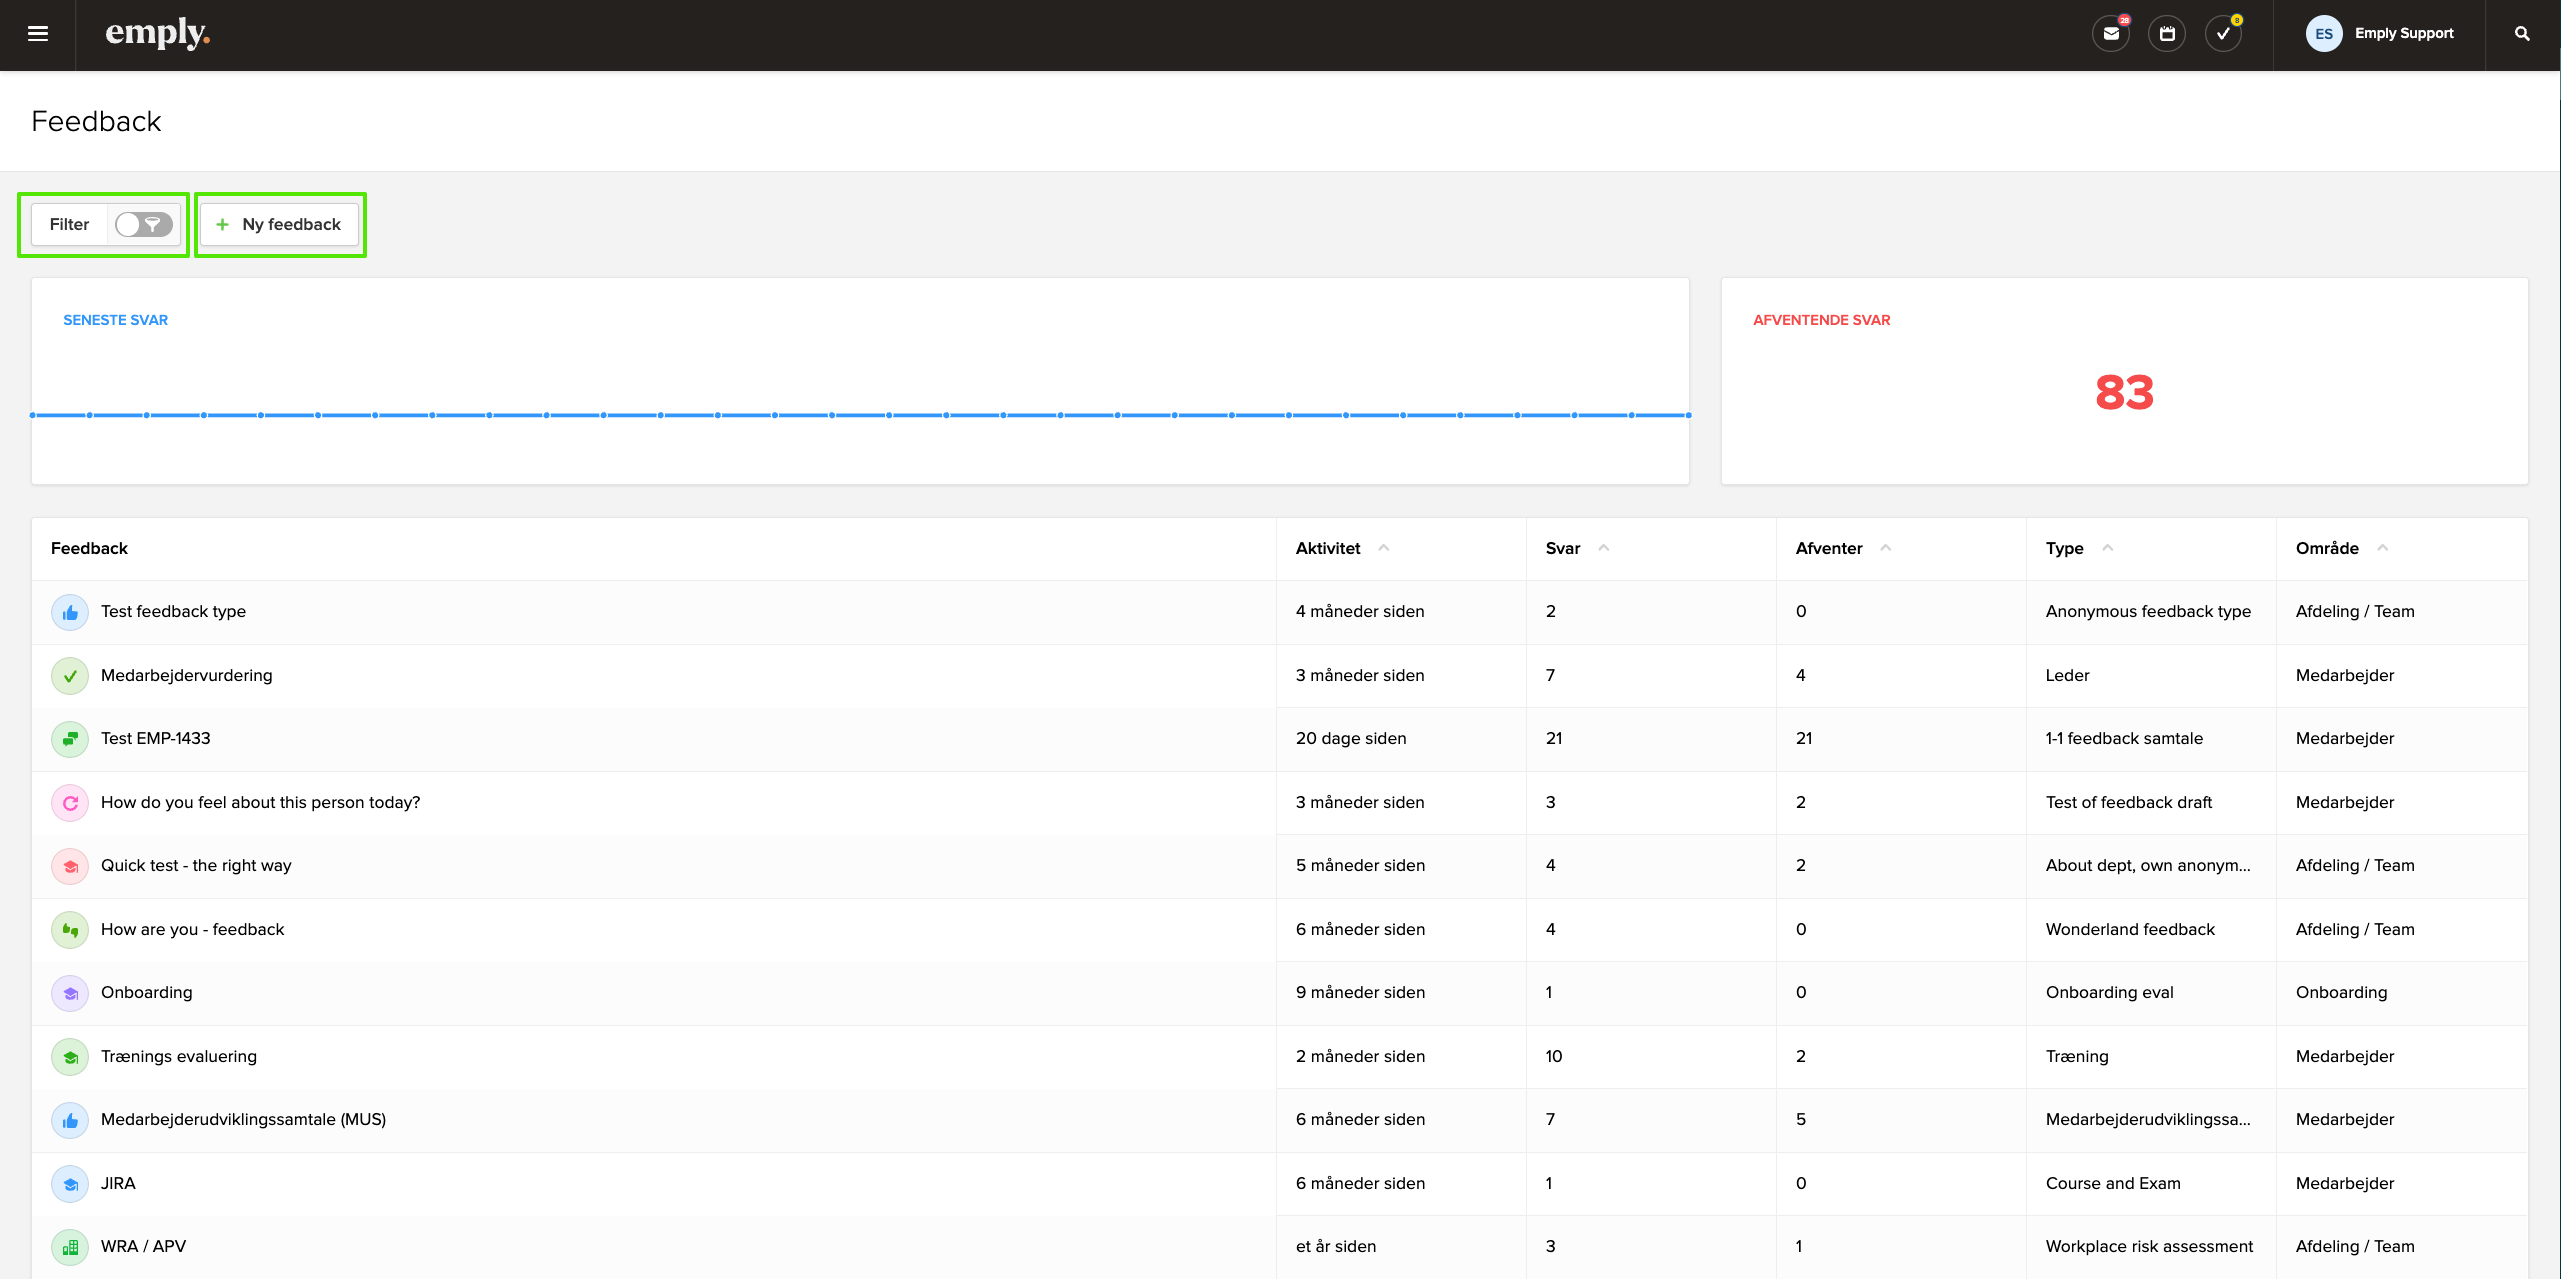Toggle the Filter switch on
This screenshot has width=2561, height=1279.
tap(143, 224)
